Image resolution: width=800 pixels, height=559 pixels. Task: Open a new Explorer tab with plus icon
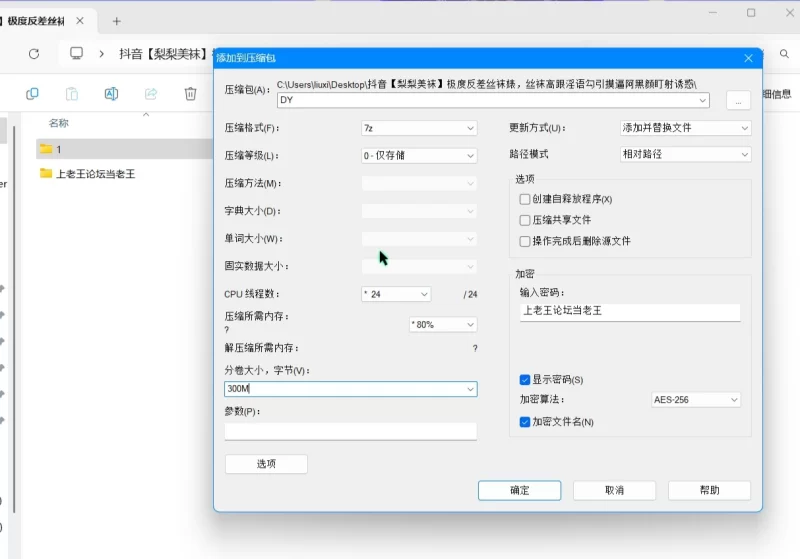pyautogui.click(x=117, y=21)
